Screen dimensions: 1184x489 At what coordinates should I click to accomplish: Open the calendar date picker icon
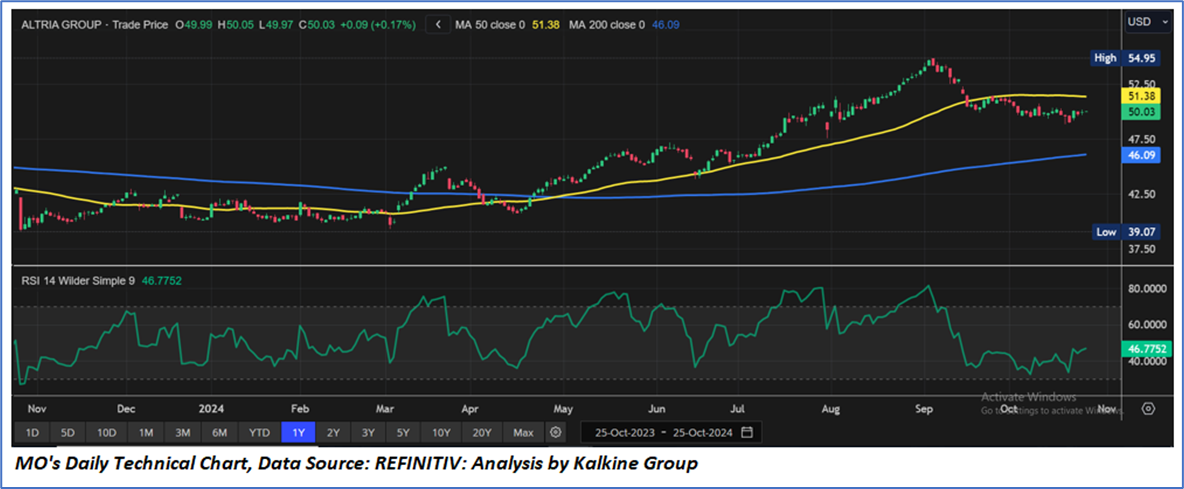click(x=746, y=433)
